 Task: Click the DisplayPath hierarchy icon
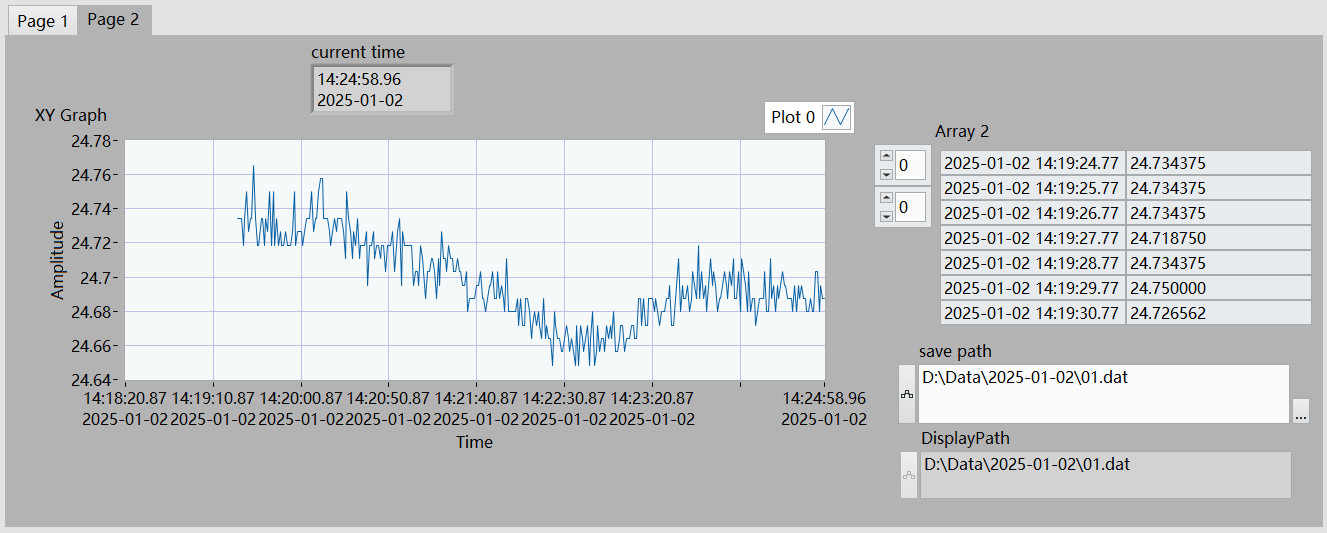[908, 475]
